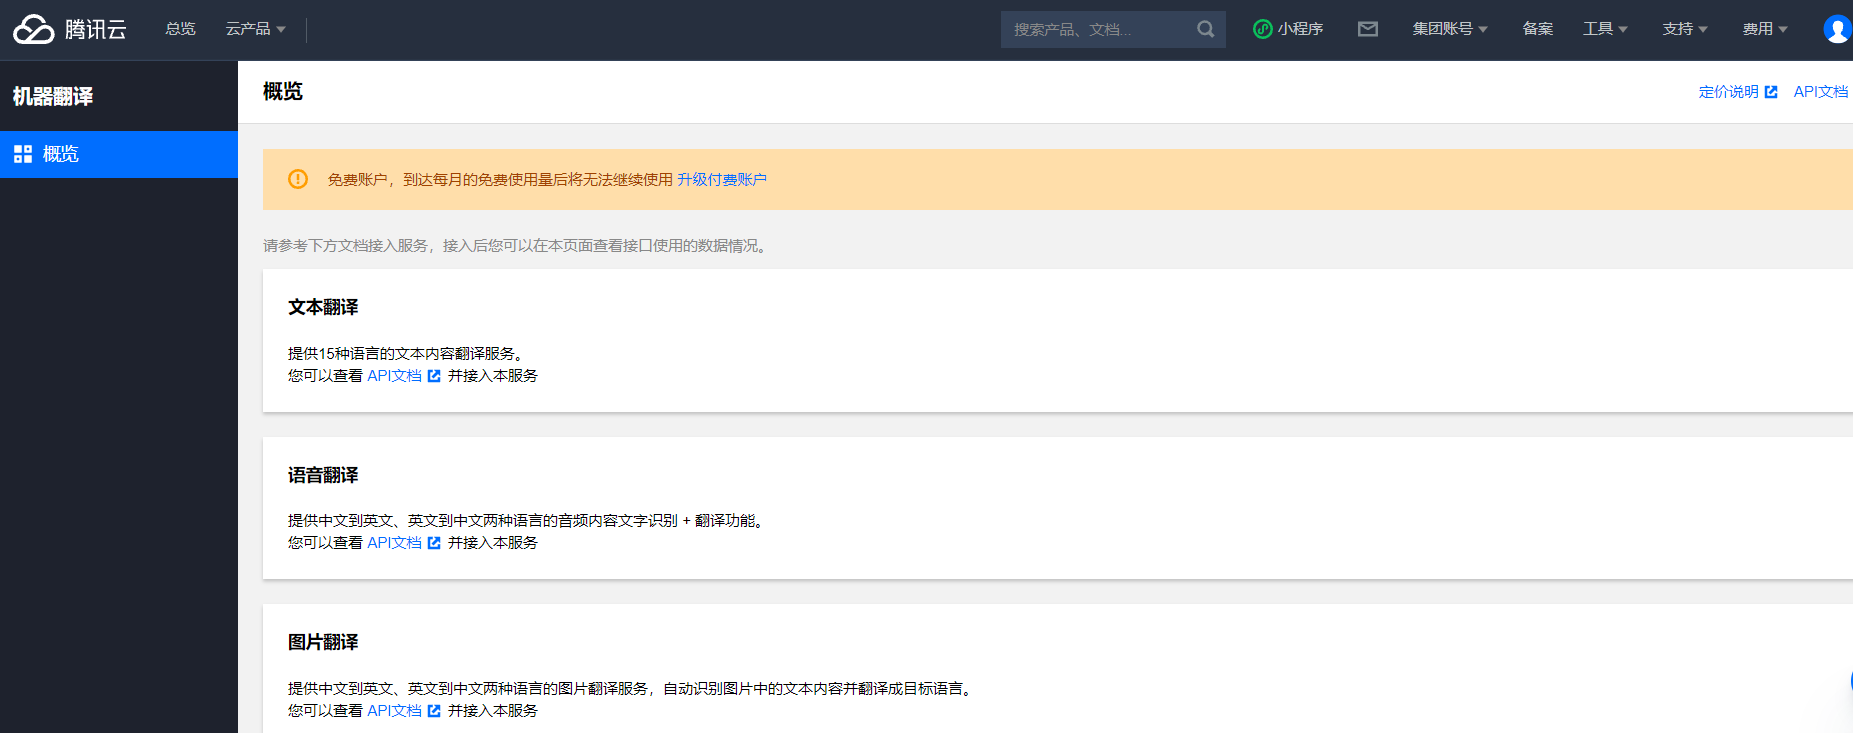The image size is (1853, 733).
Task: Click the 语音翻译 card heading
Action: 323,475
